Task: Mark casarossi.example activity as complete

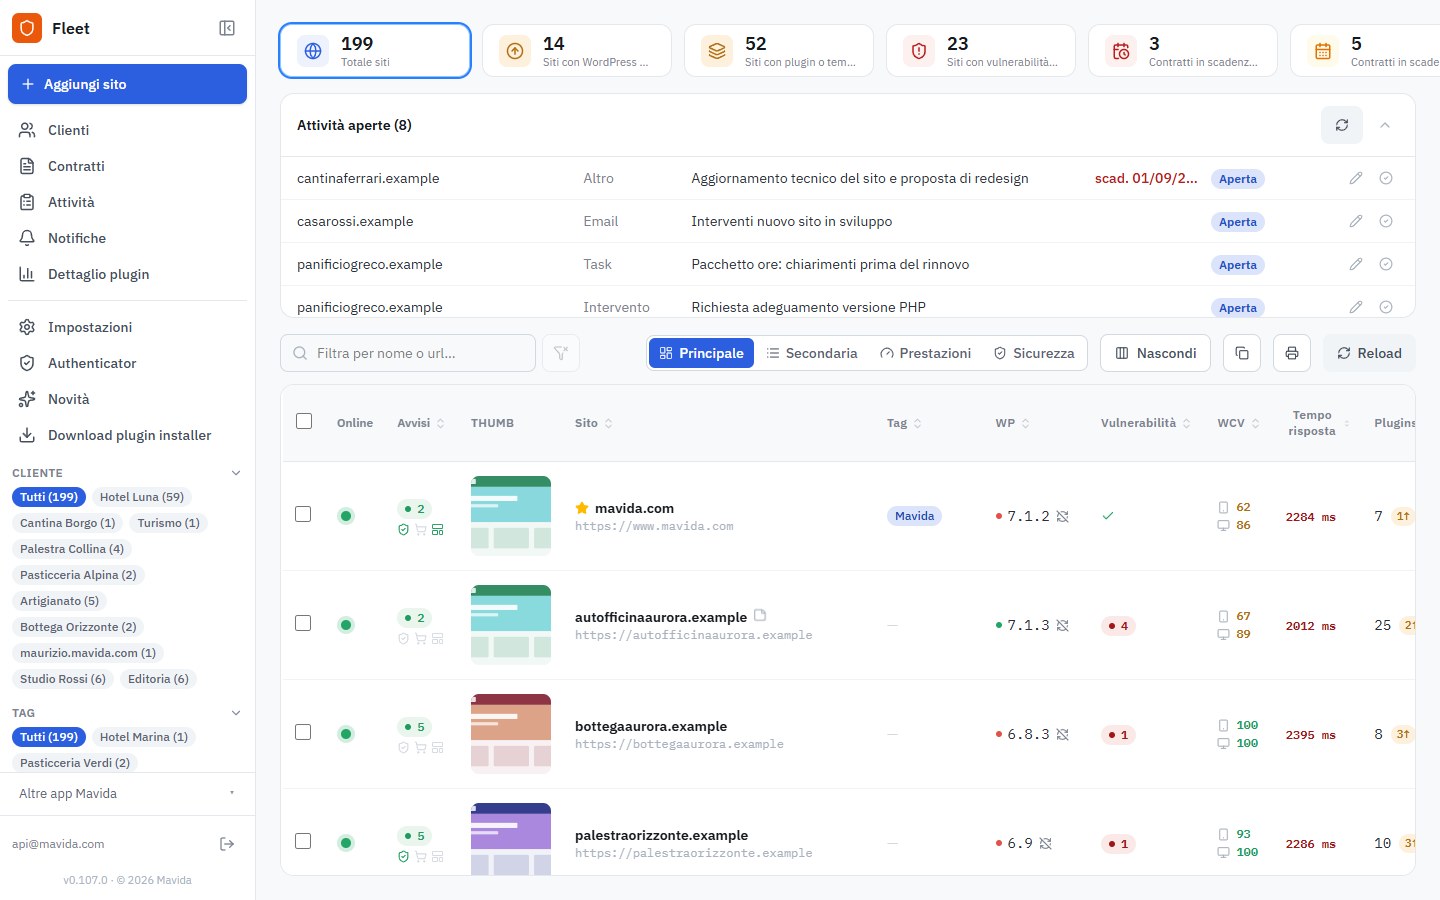Action: [1386, 221]
